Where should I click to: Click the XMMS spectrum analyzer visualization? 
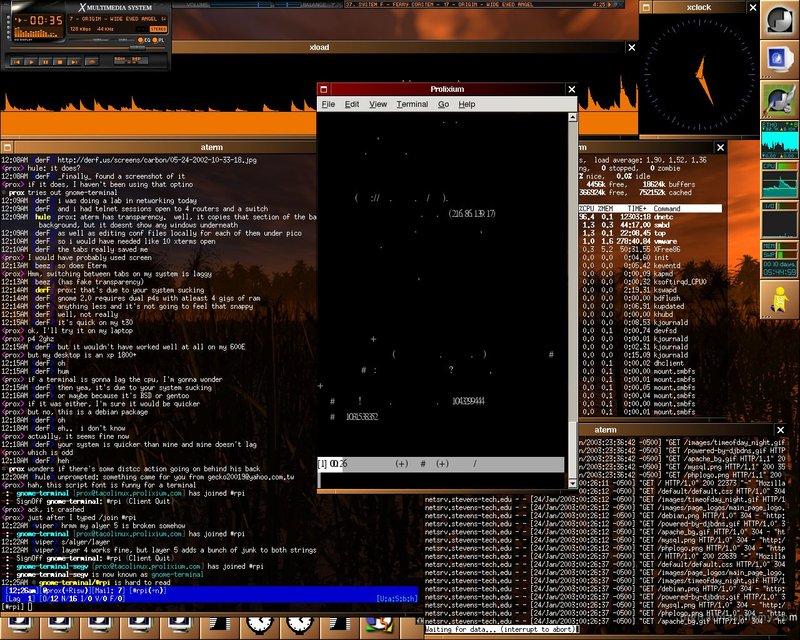(x=36, y=33)
